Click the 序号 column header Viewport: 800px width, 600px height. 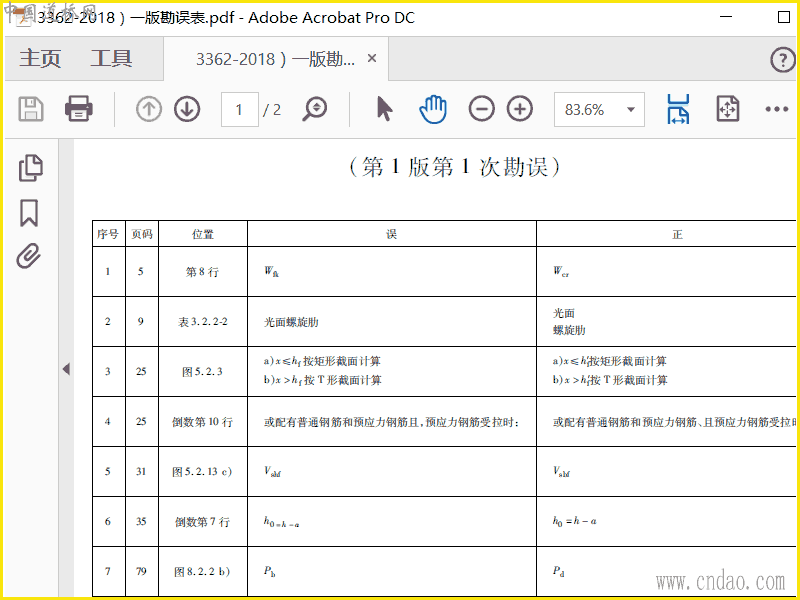pyautogui.click(x=108, y=234)
